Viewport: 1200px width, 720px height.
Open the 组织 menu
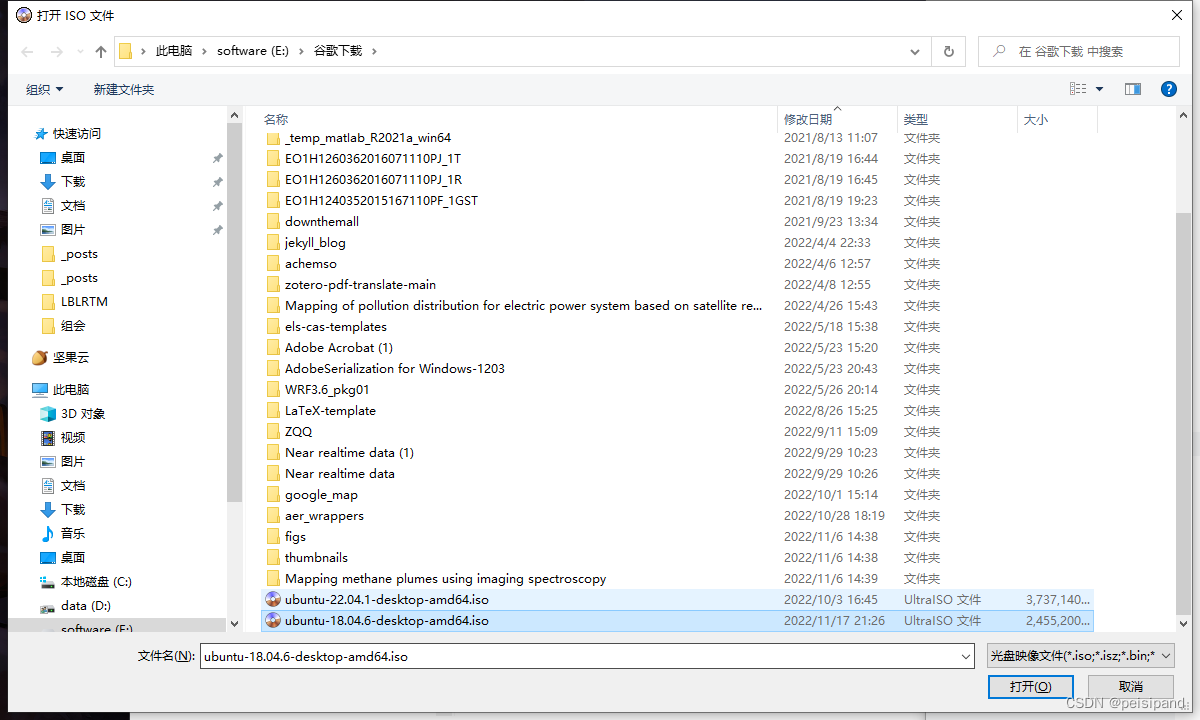(x=45, y=89)
